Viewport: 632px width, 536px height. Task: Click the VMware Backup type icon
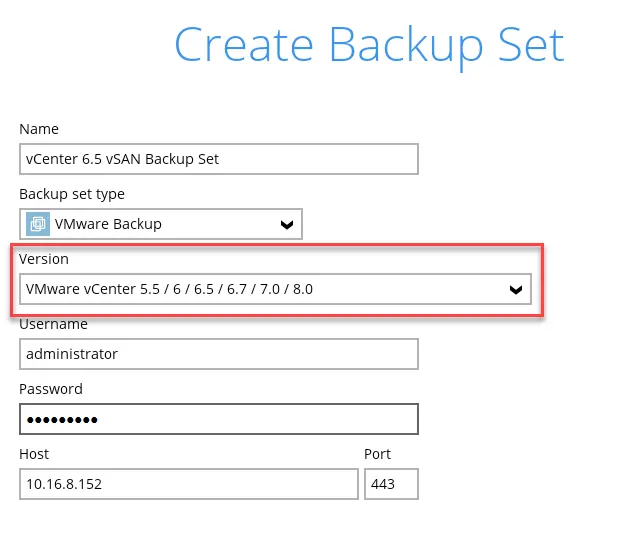tap(38, 224)
